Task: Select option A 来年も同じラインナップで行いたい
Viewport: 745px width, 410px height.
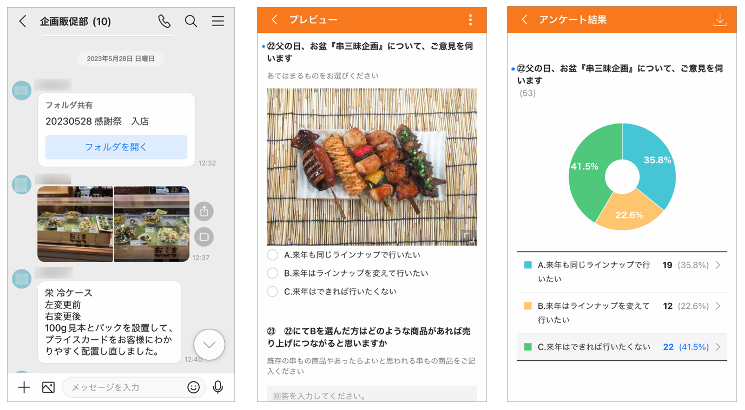Action: click(273, 255)
